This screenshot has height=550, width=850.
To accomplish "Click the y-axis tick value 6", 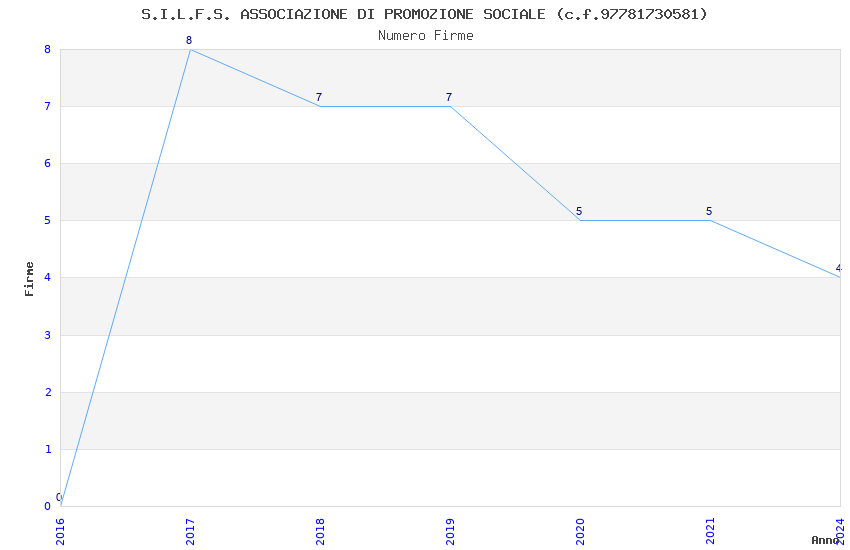I will [48, 164].
